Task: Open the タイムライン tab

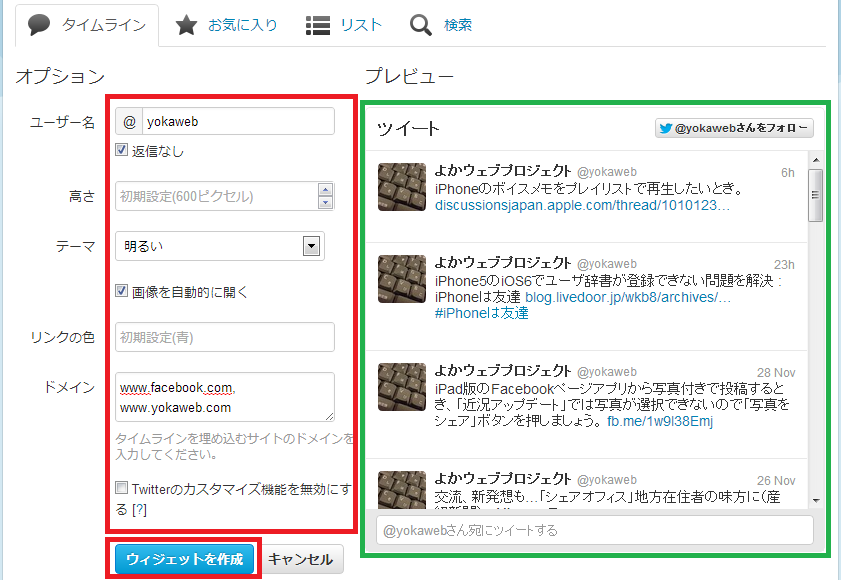Action: point(87,25)
